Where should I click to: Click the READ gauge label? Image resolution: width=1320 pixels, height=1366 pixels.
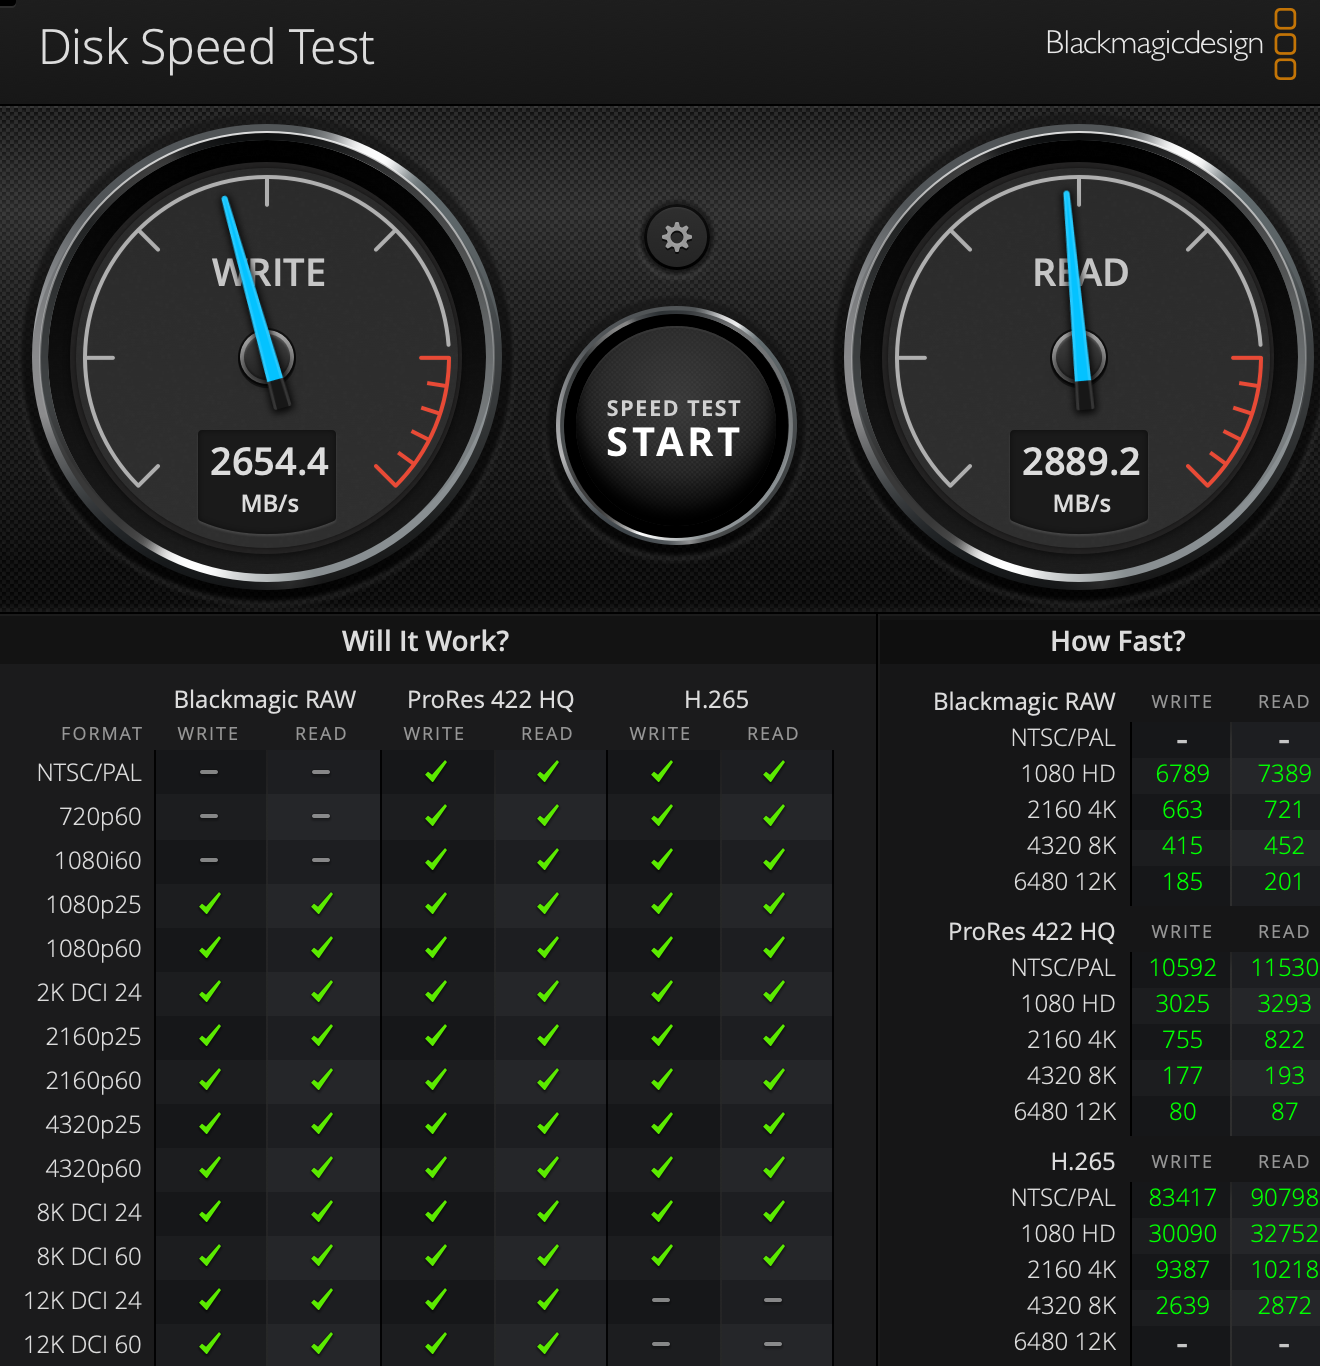1081,273
